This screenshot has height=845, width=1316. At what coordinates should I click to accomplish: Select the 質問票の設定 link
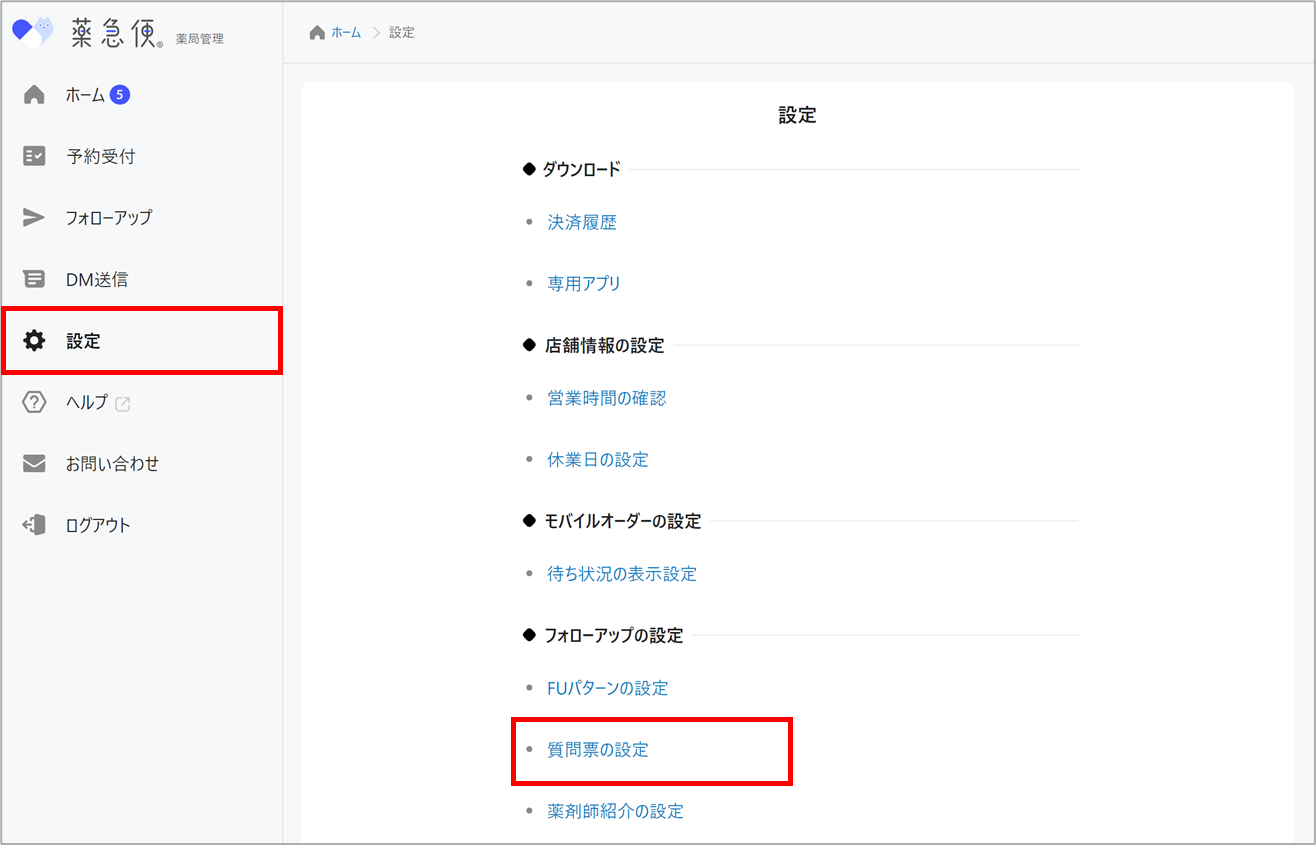[x=598, y=750]
